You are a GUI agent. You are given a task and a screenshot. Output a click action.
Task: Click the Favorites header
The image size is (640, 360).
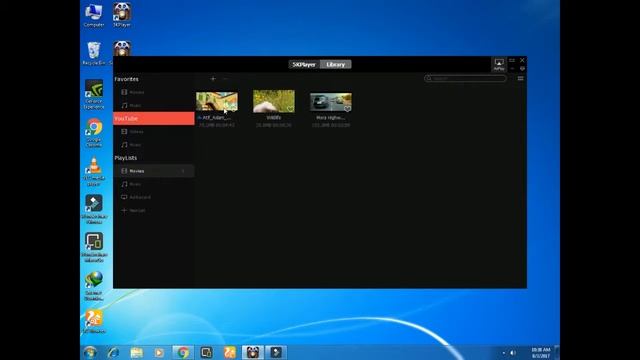[127, 79]
